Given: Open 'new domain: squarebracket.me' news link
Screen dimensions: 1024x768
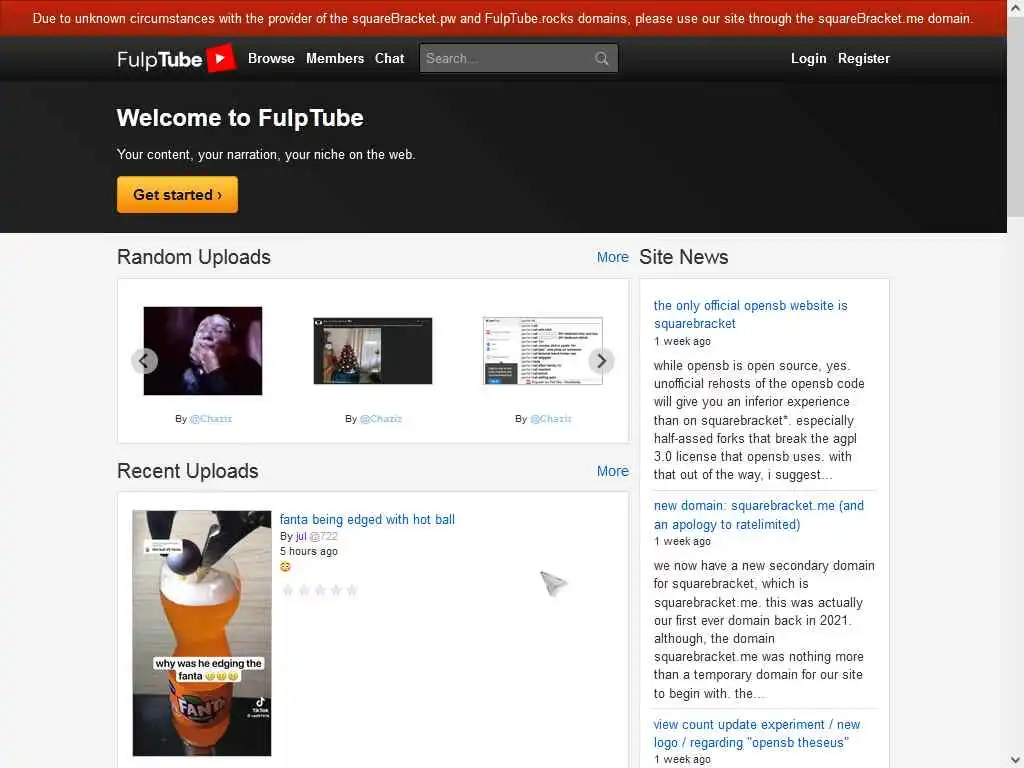Looking at the screenshot, I should (x=758, y=515).
